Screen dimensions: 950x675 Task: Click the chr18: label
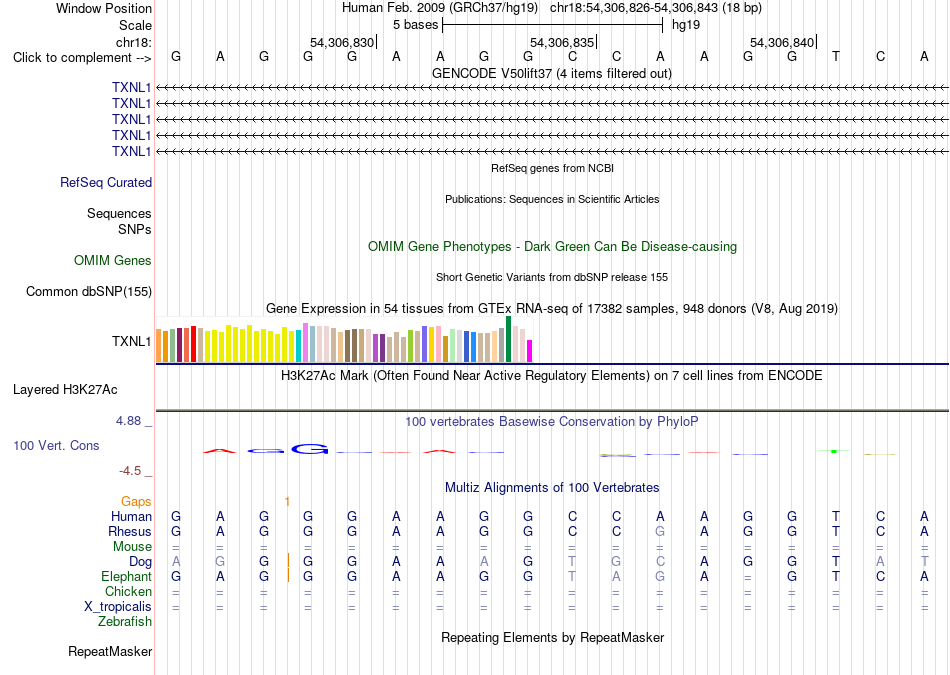[x=134, y=42]
